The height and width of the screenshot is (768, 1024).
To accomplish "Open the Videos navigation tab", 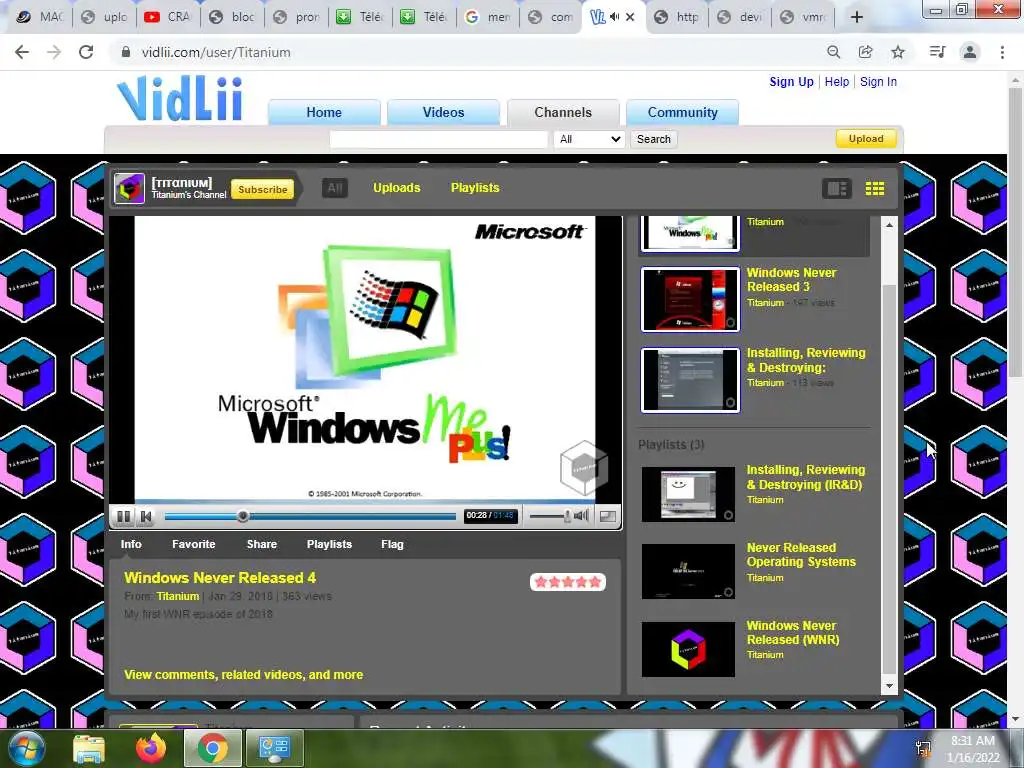I will click(x=443, y=112).
